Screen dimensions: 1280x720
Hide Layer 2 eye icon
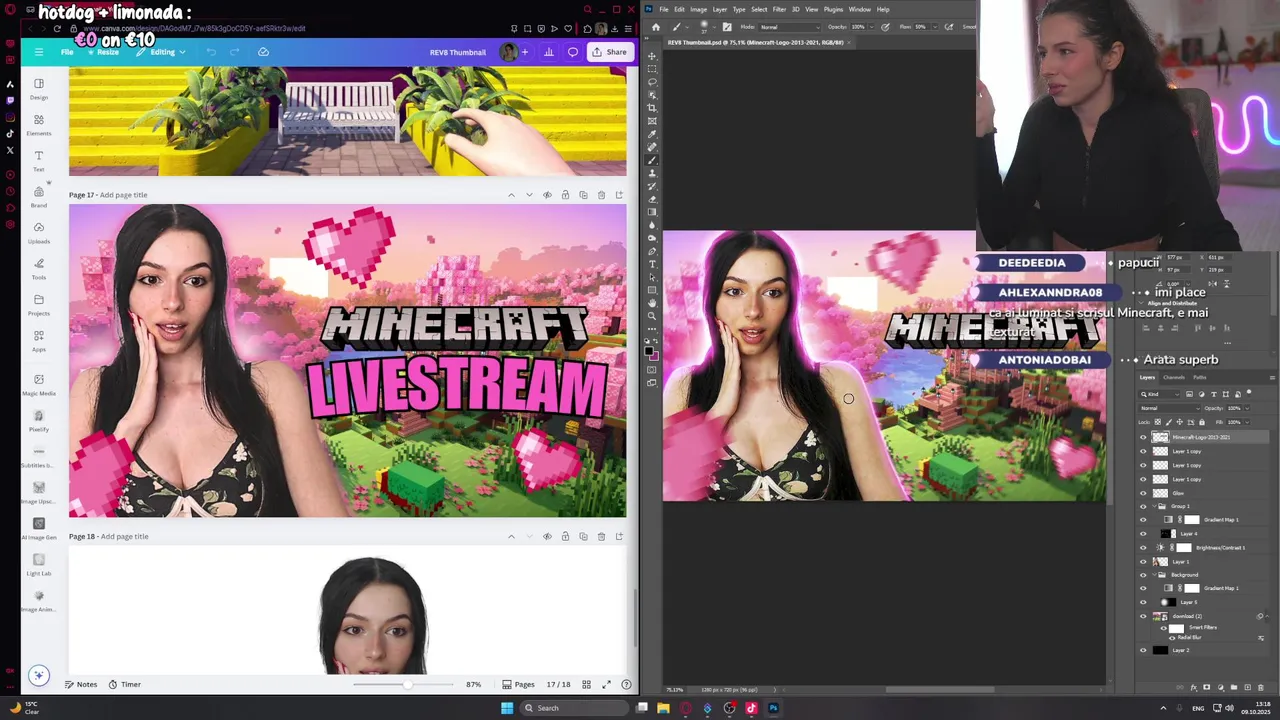(1143, 650)
